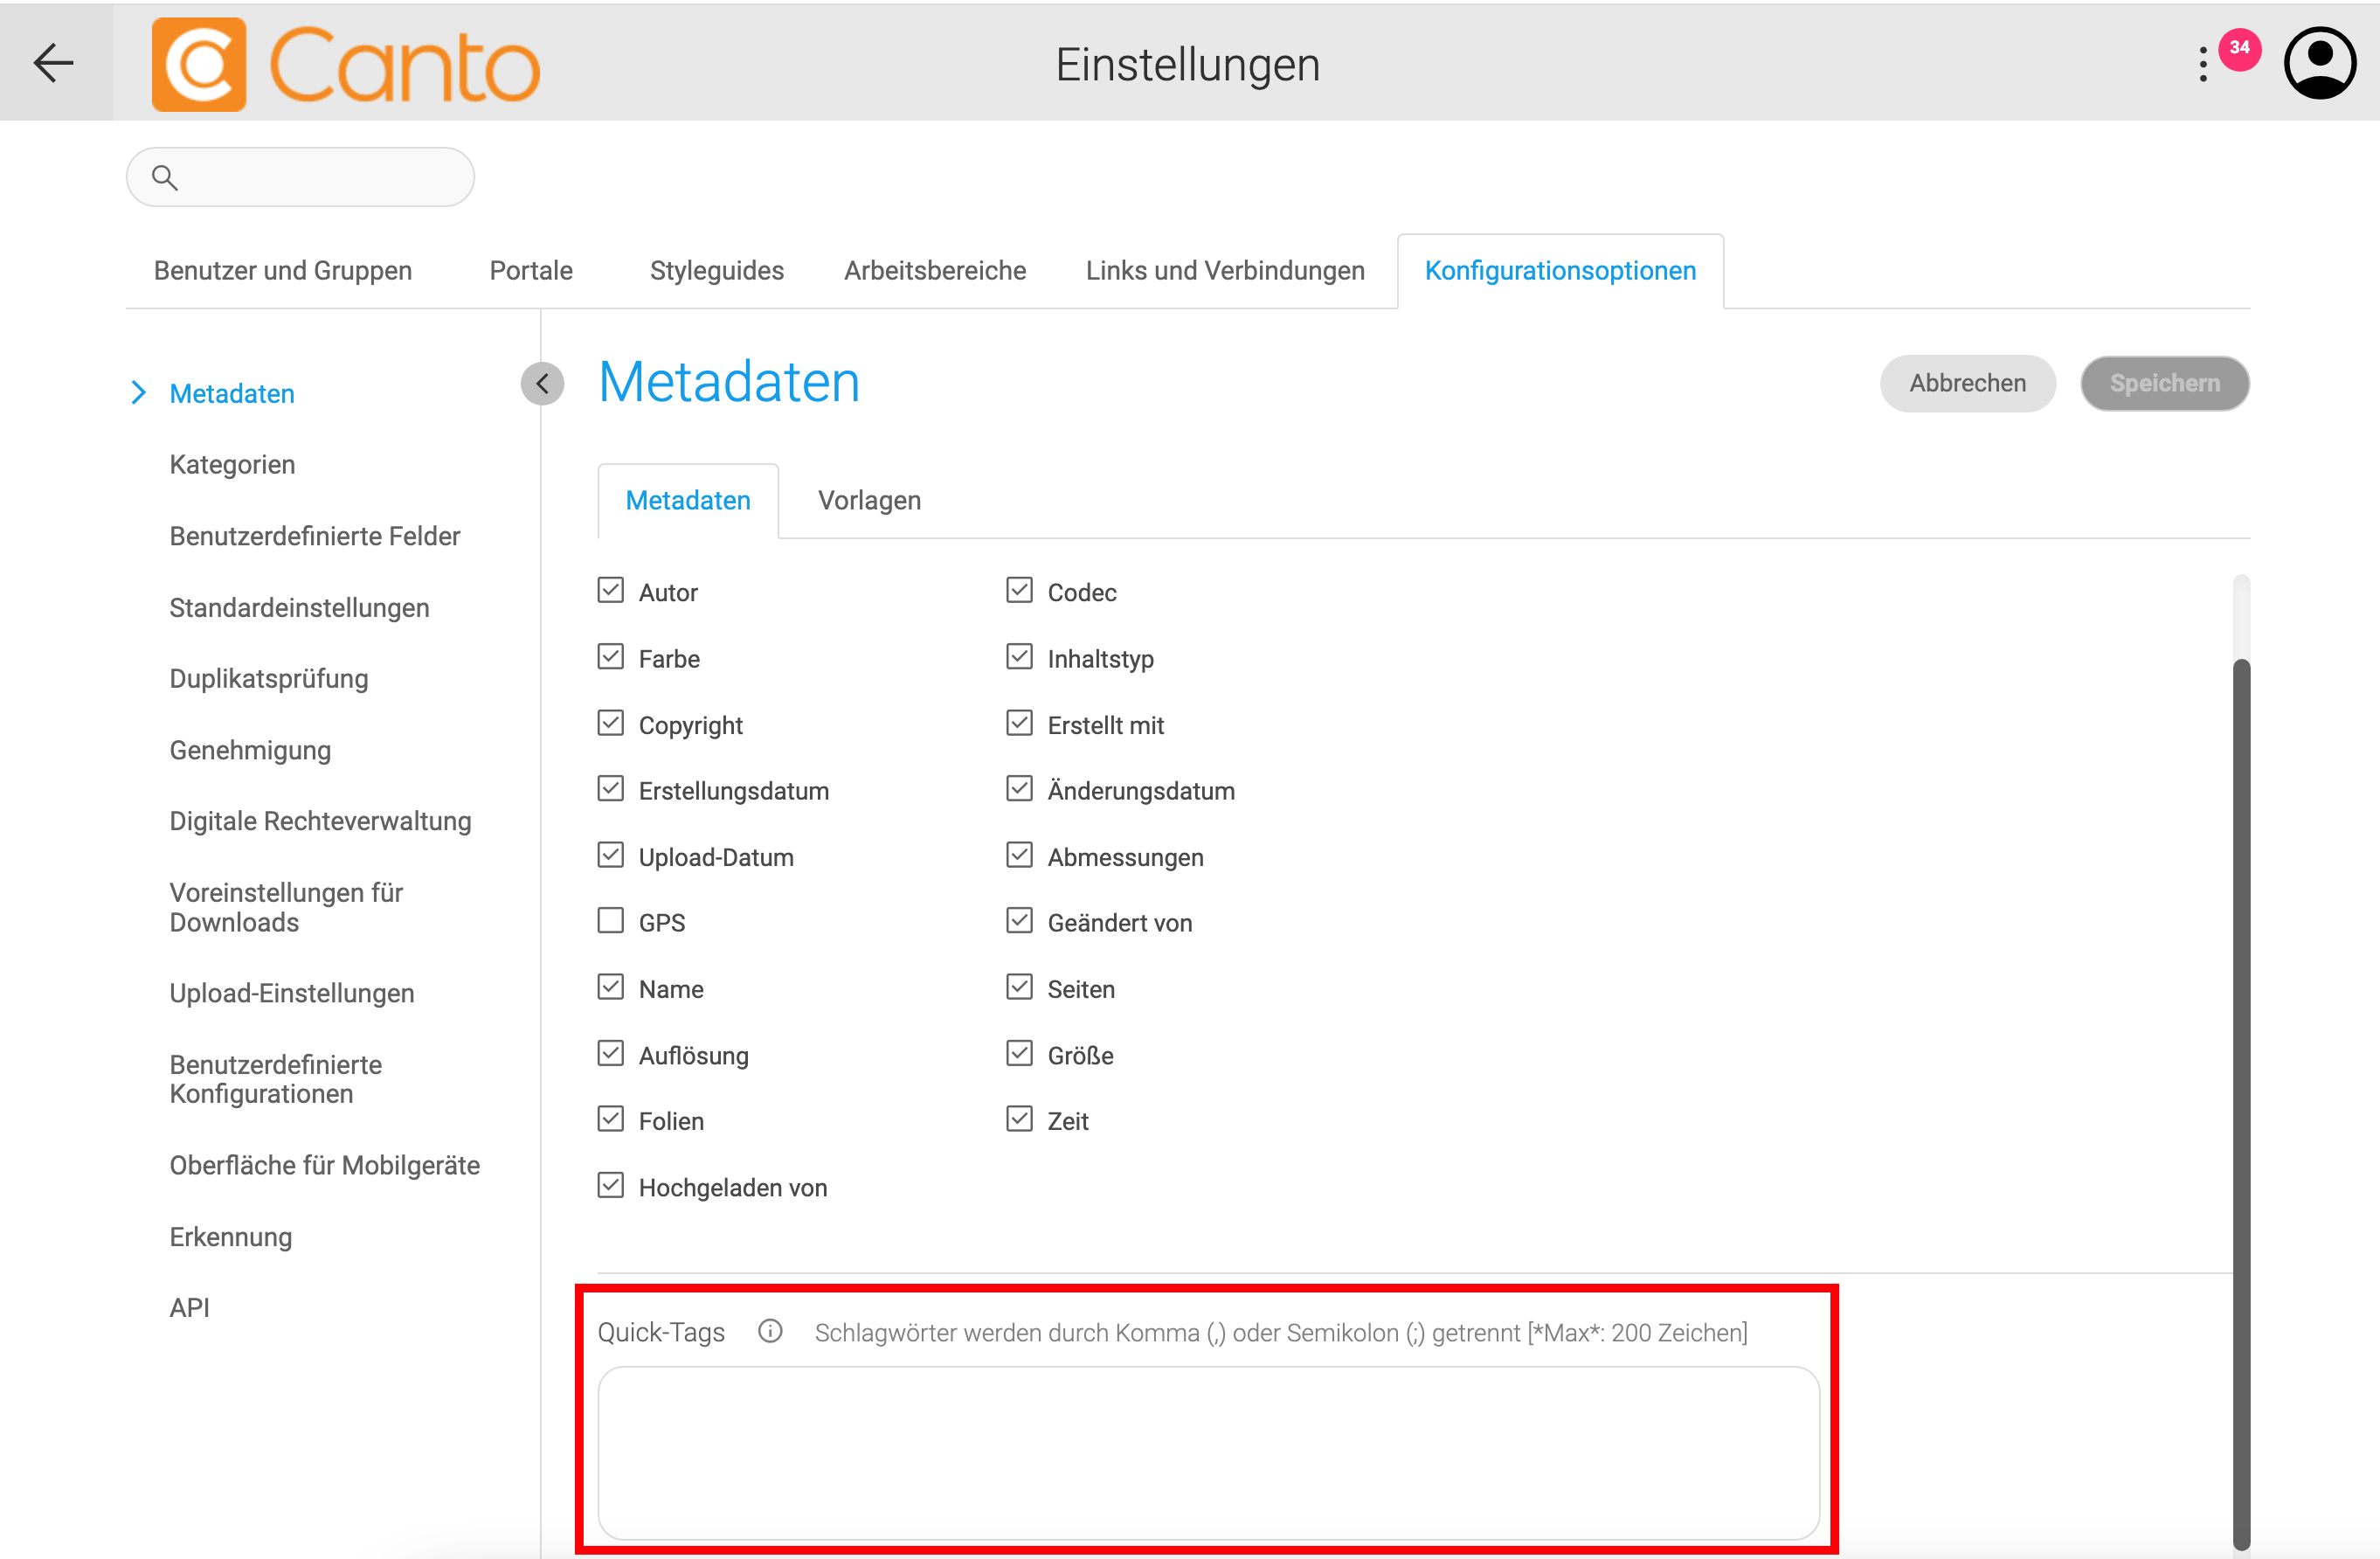Screen dimensions: 2380x1559
Task: Switch to the Vorlagen sub-tab
Action: [x=869, y=500]
